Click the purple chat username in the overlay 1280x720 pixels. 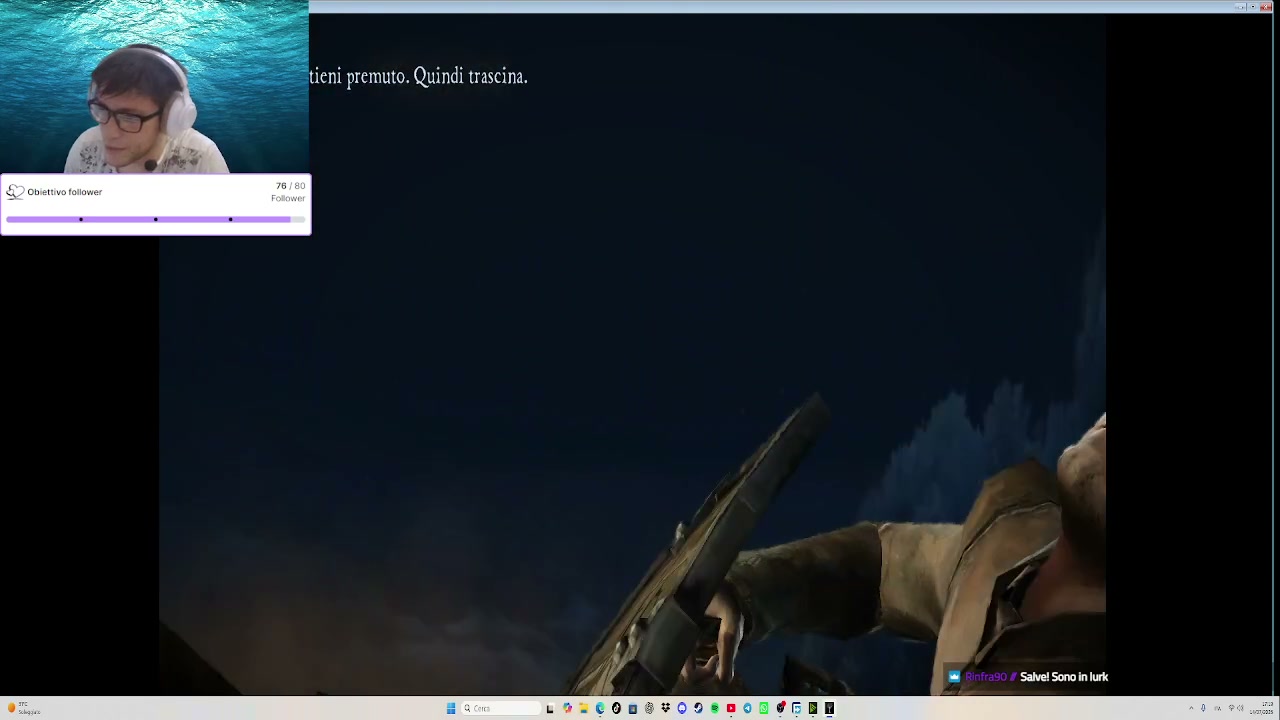tap(985, 677)
